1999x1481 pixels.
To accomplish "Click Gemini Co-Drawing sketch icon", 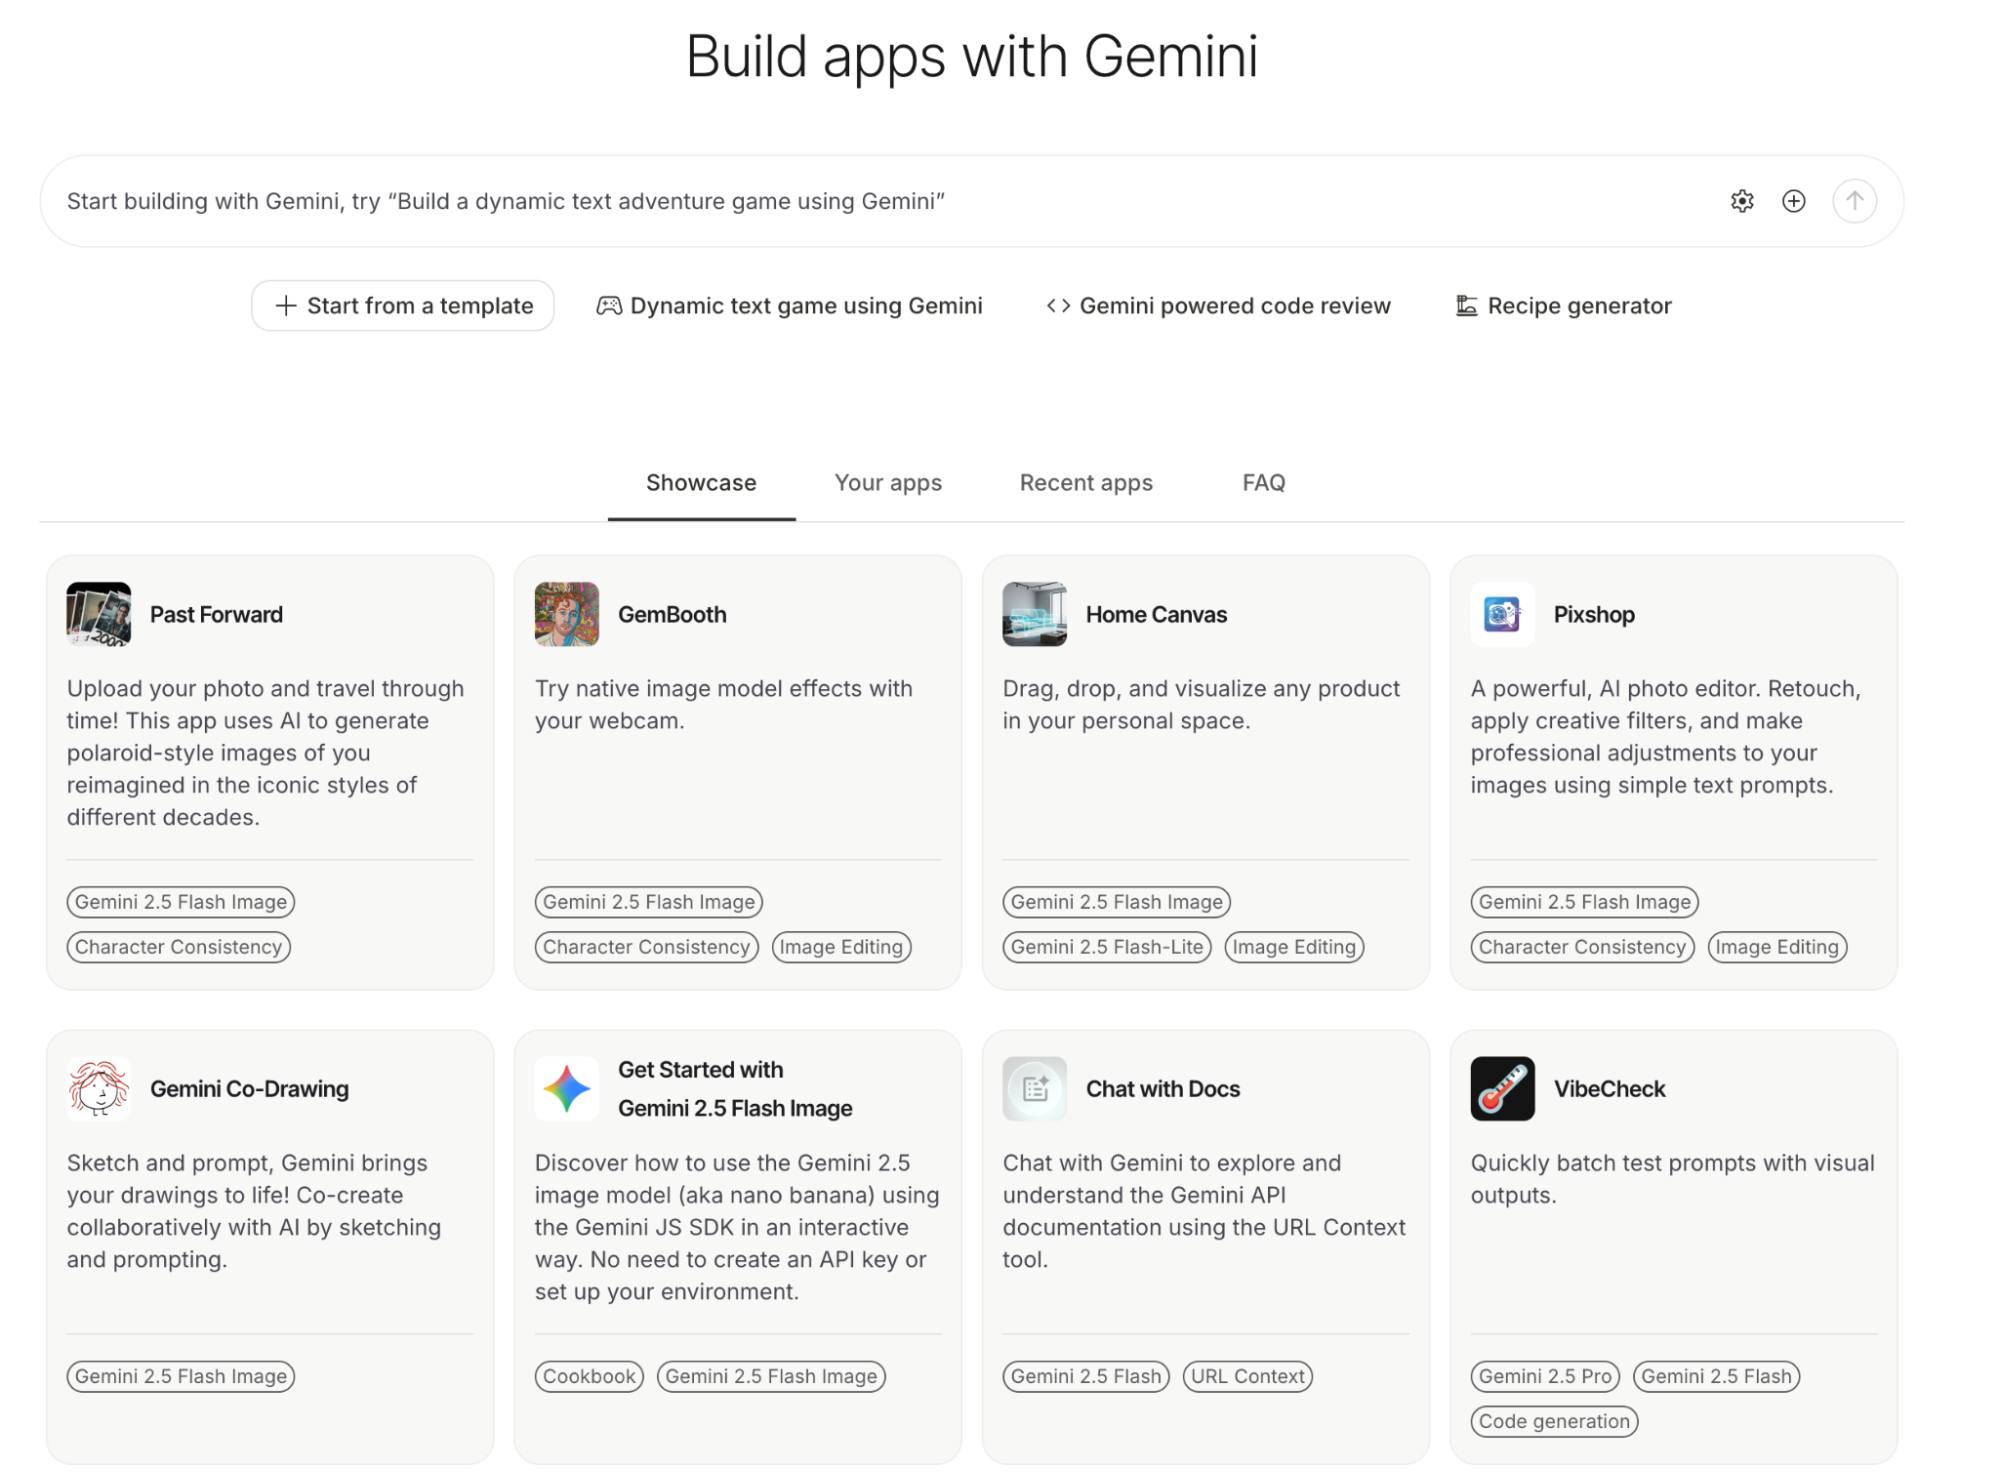I will click(x=98, y=1088).
